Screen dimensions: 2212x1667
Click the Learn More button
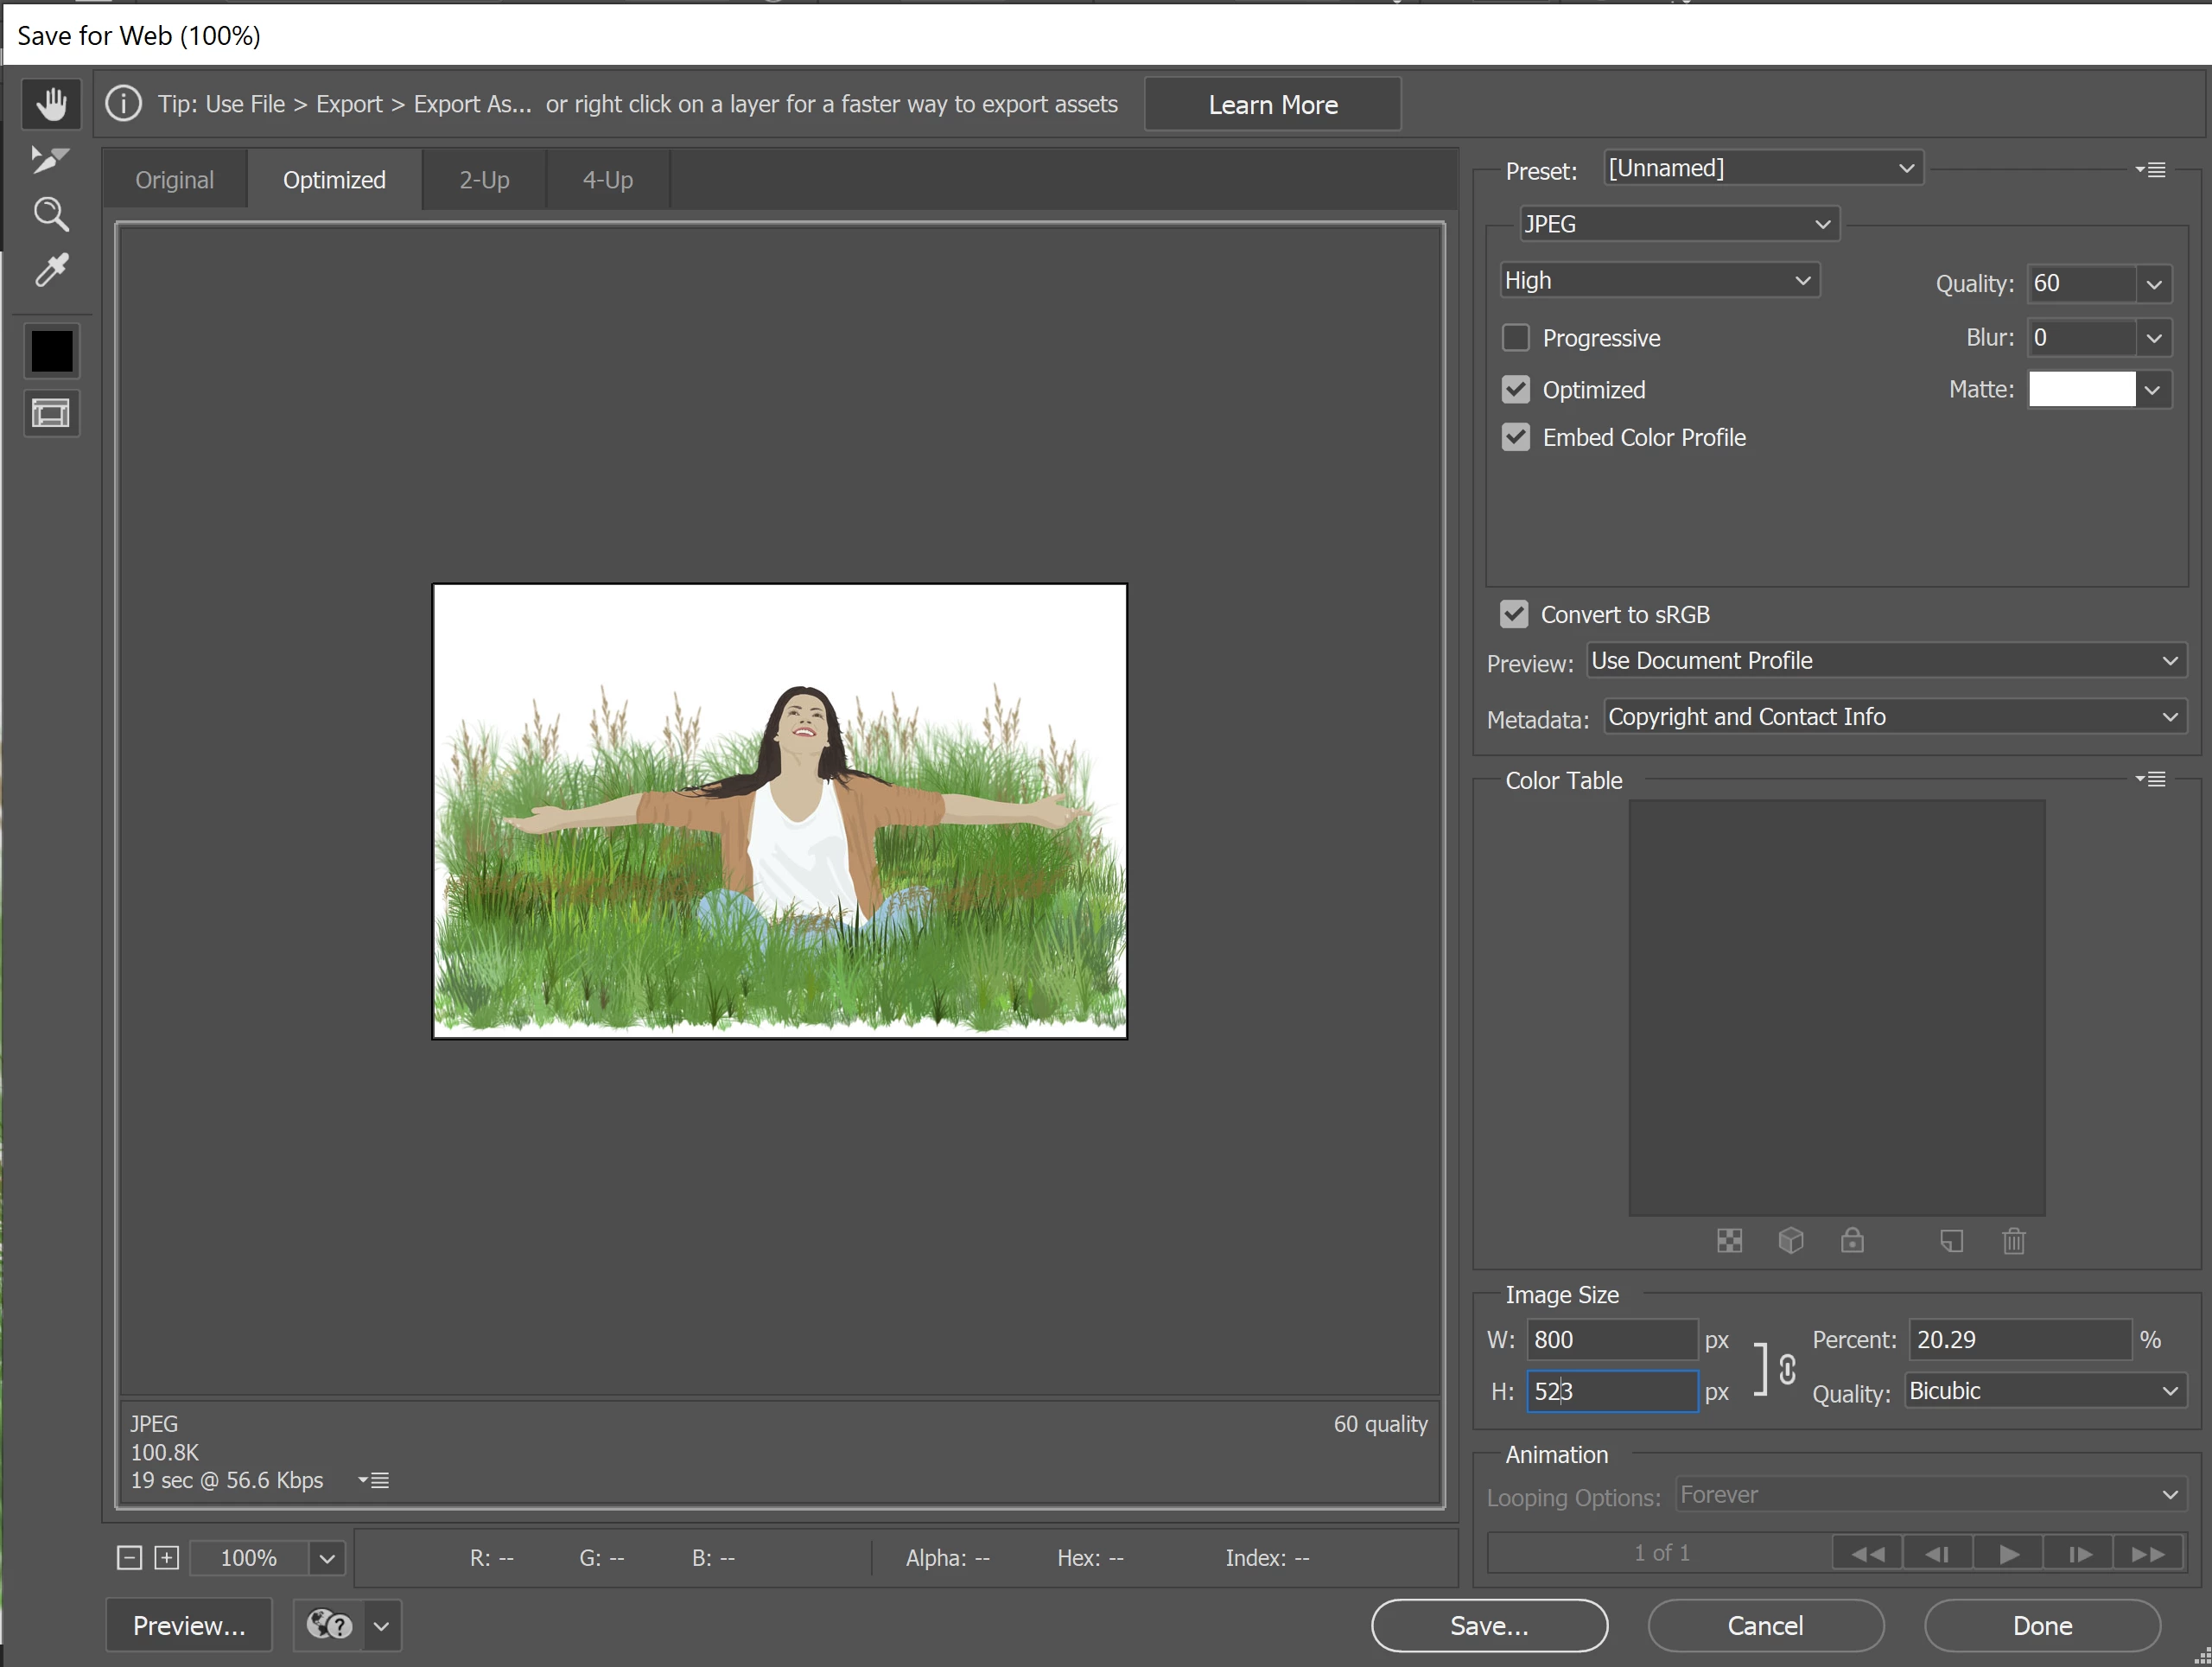click(1272, 105)
